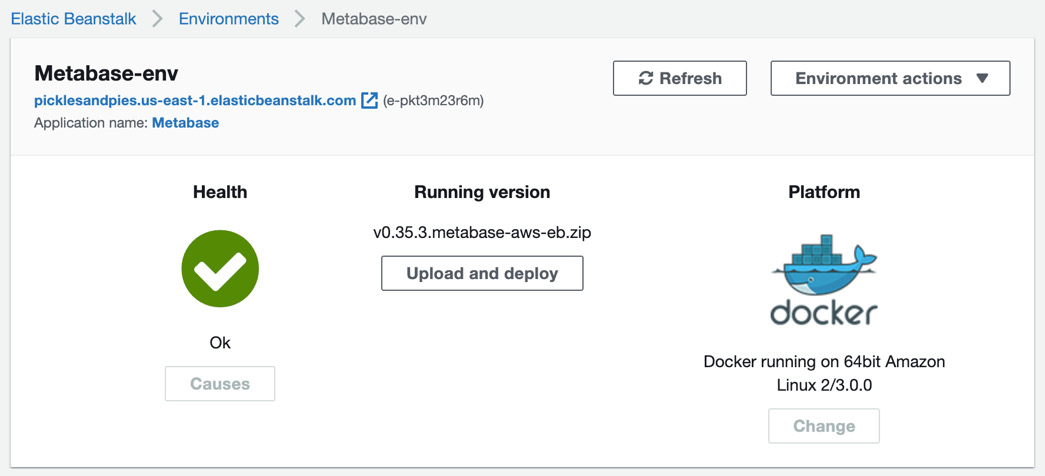Click the Upload and deploy button

coord(482,273)
